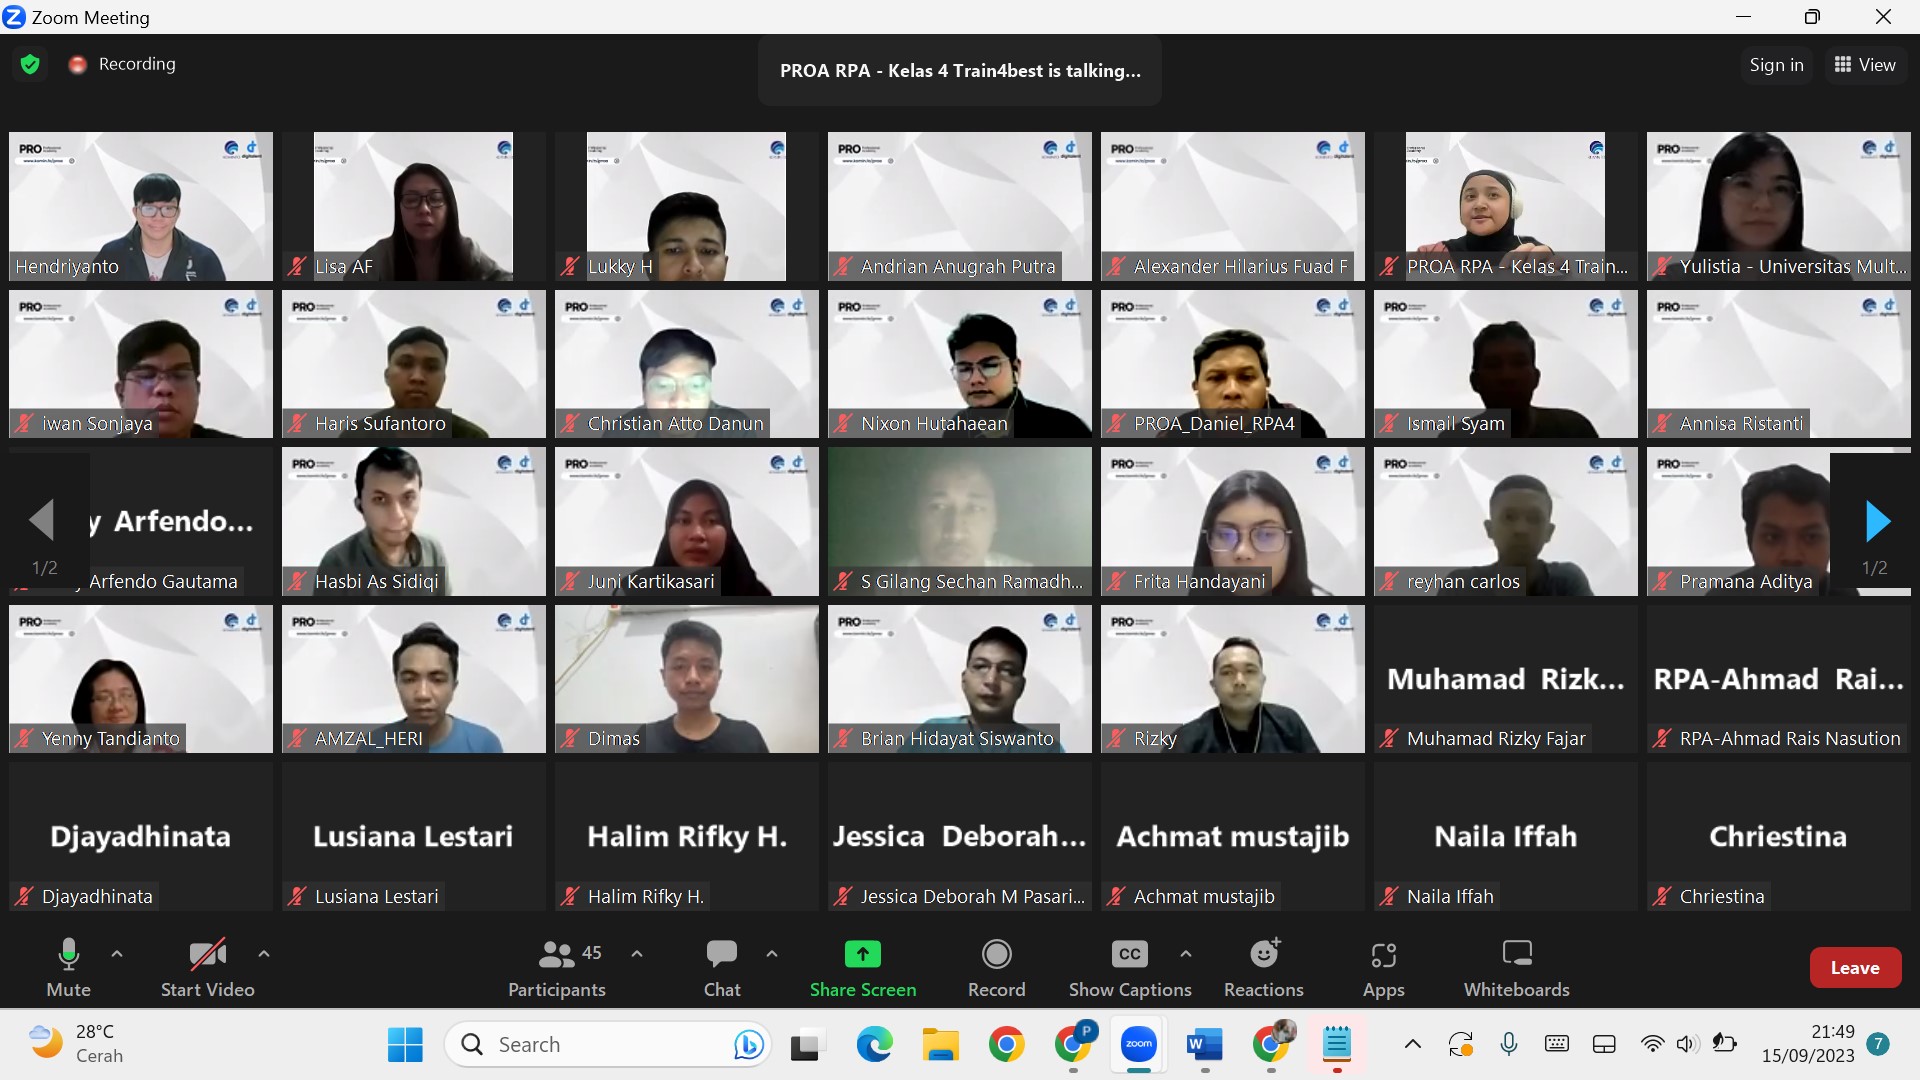Open video options chevron beside Start Video
Viewport: 1920px width, 1080px height.
tap(263, 954)
